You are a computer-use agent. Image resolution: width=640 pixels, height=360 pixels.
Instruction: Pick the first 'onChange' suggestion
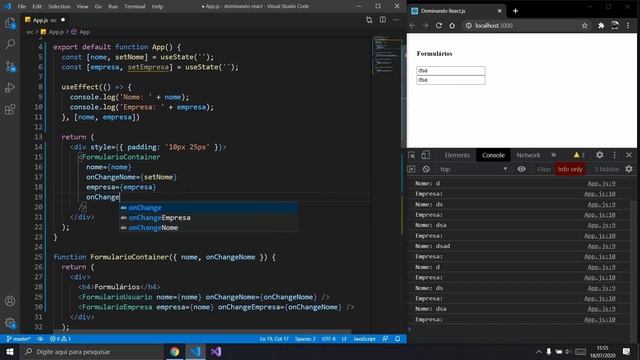click(209, 208)
